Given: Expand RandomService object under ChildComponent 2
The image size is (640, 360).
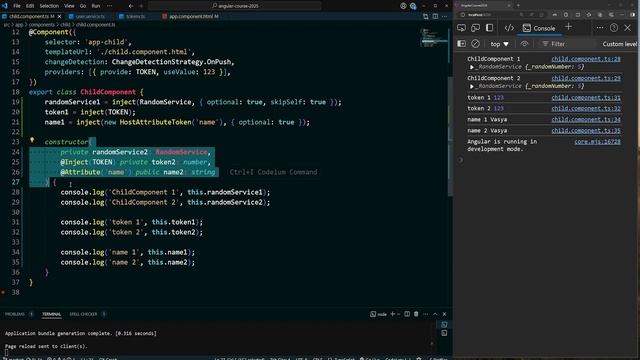Looking at the screenshot, I should [472, 86].
